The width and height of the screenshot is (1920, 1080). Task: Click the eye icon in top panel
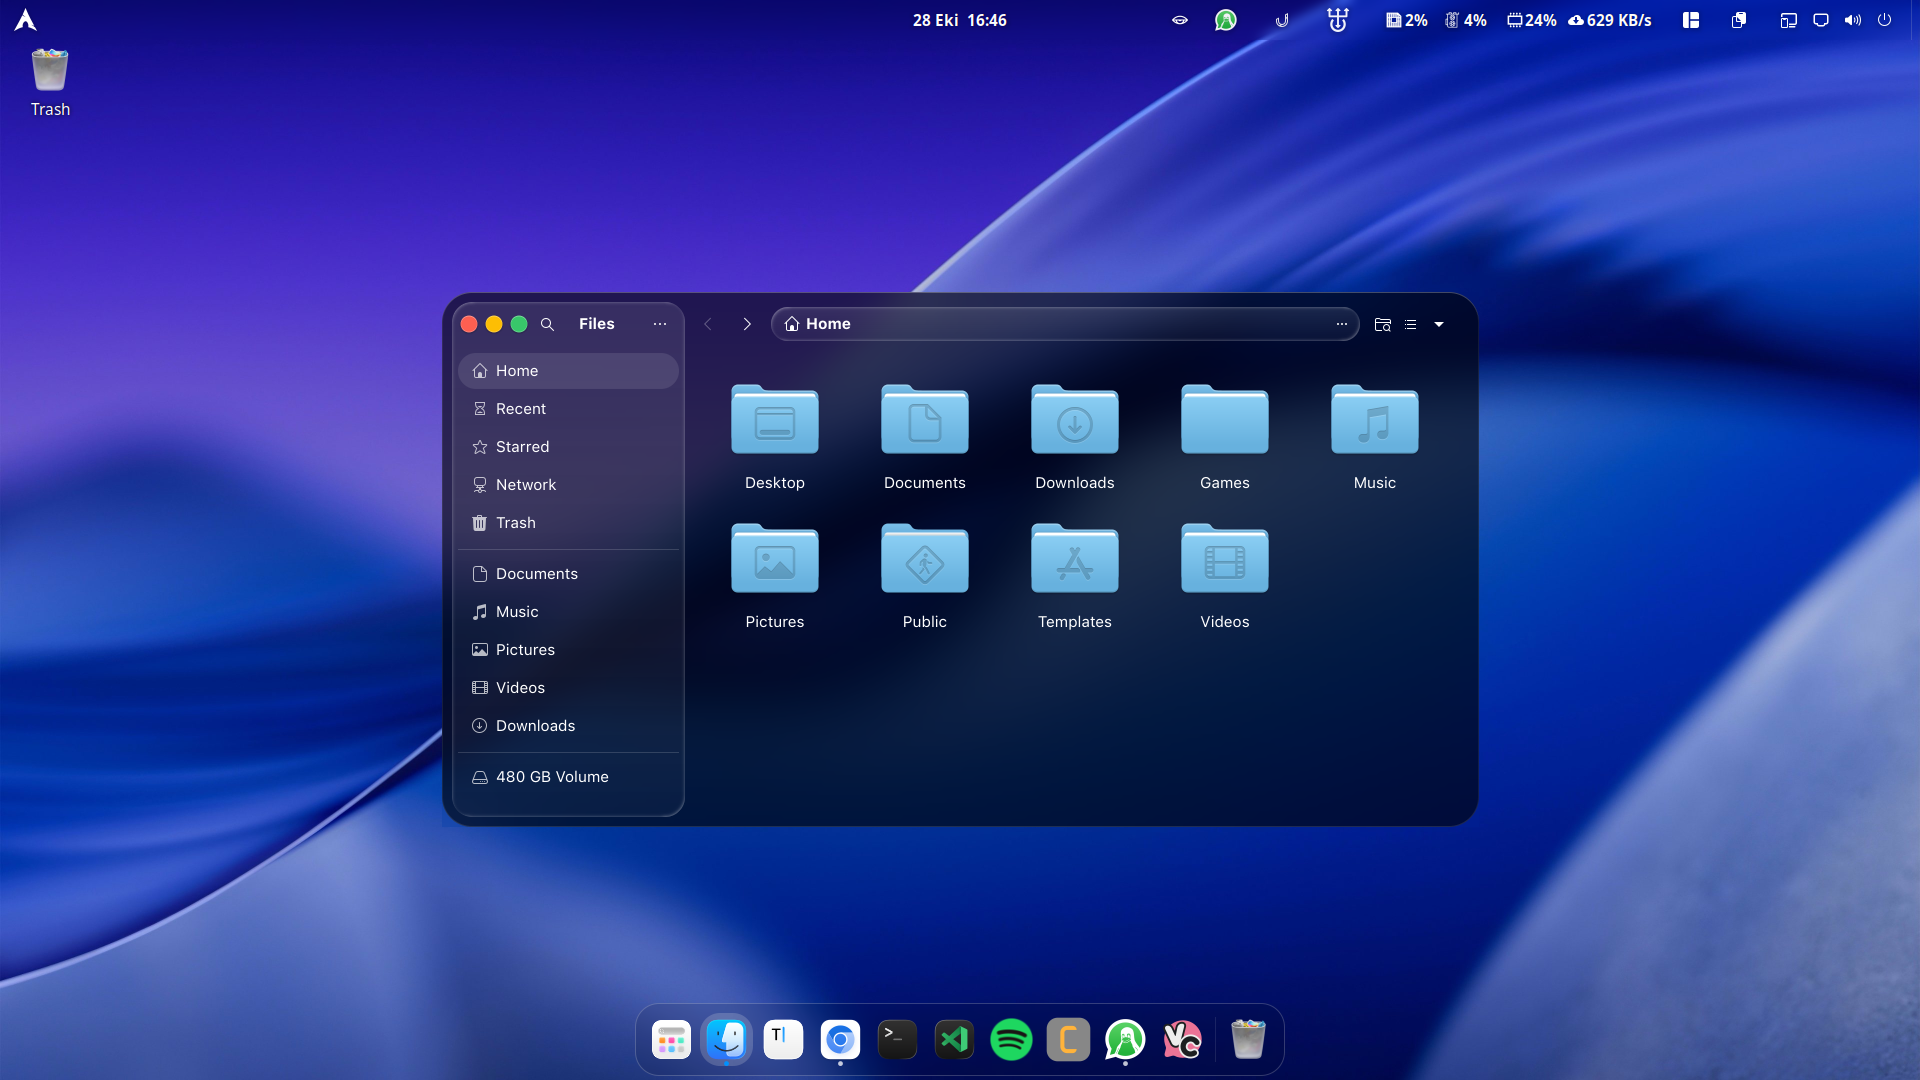point(1180,20)
